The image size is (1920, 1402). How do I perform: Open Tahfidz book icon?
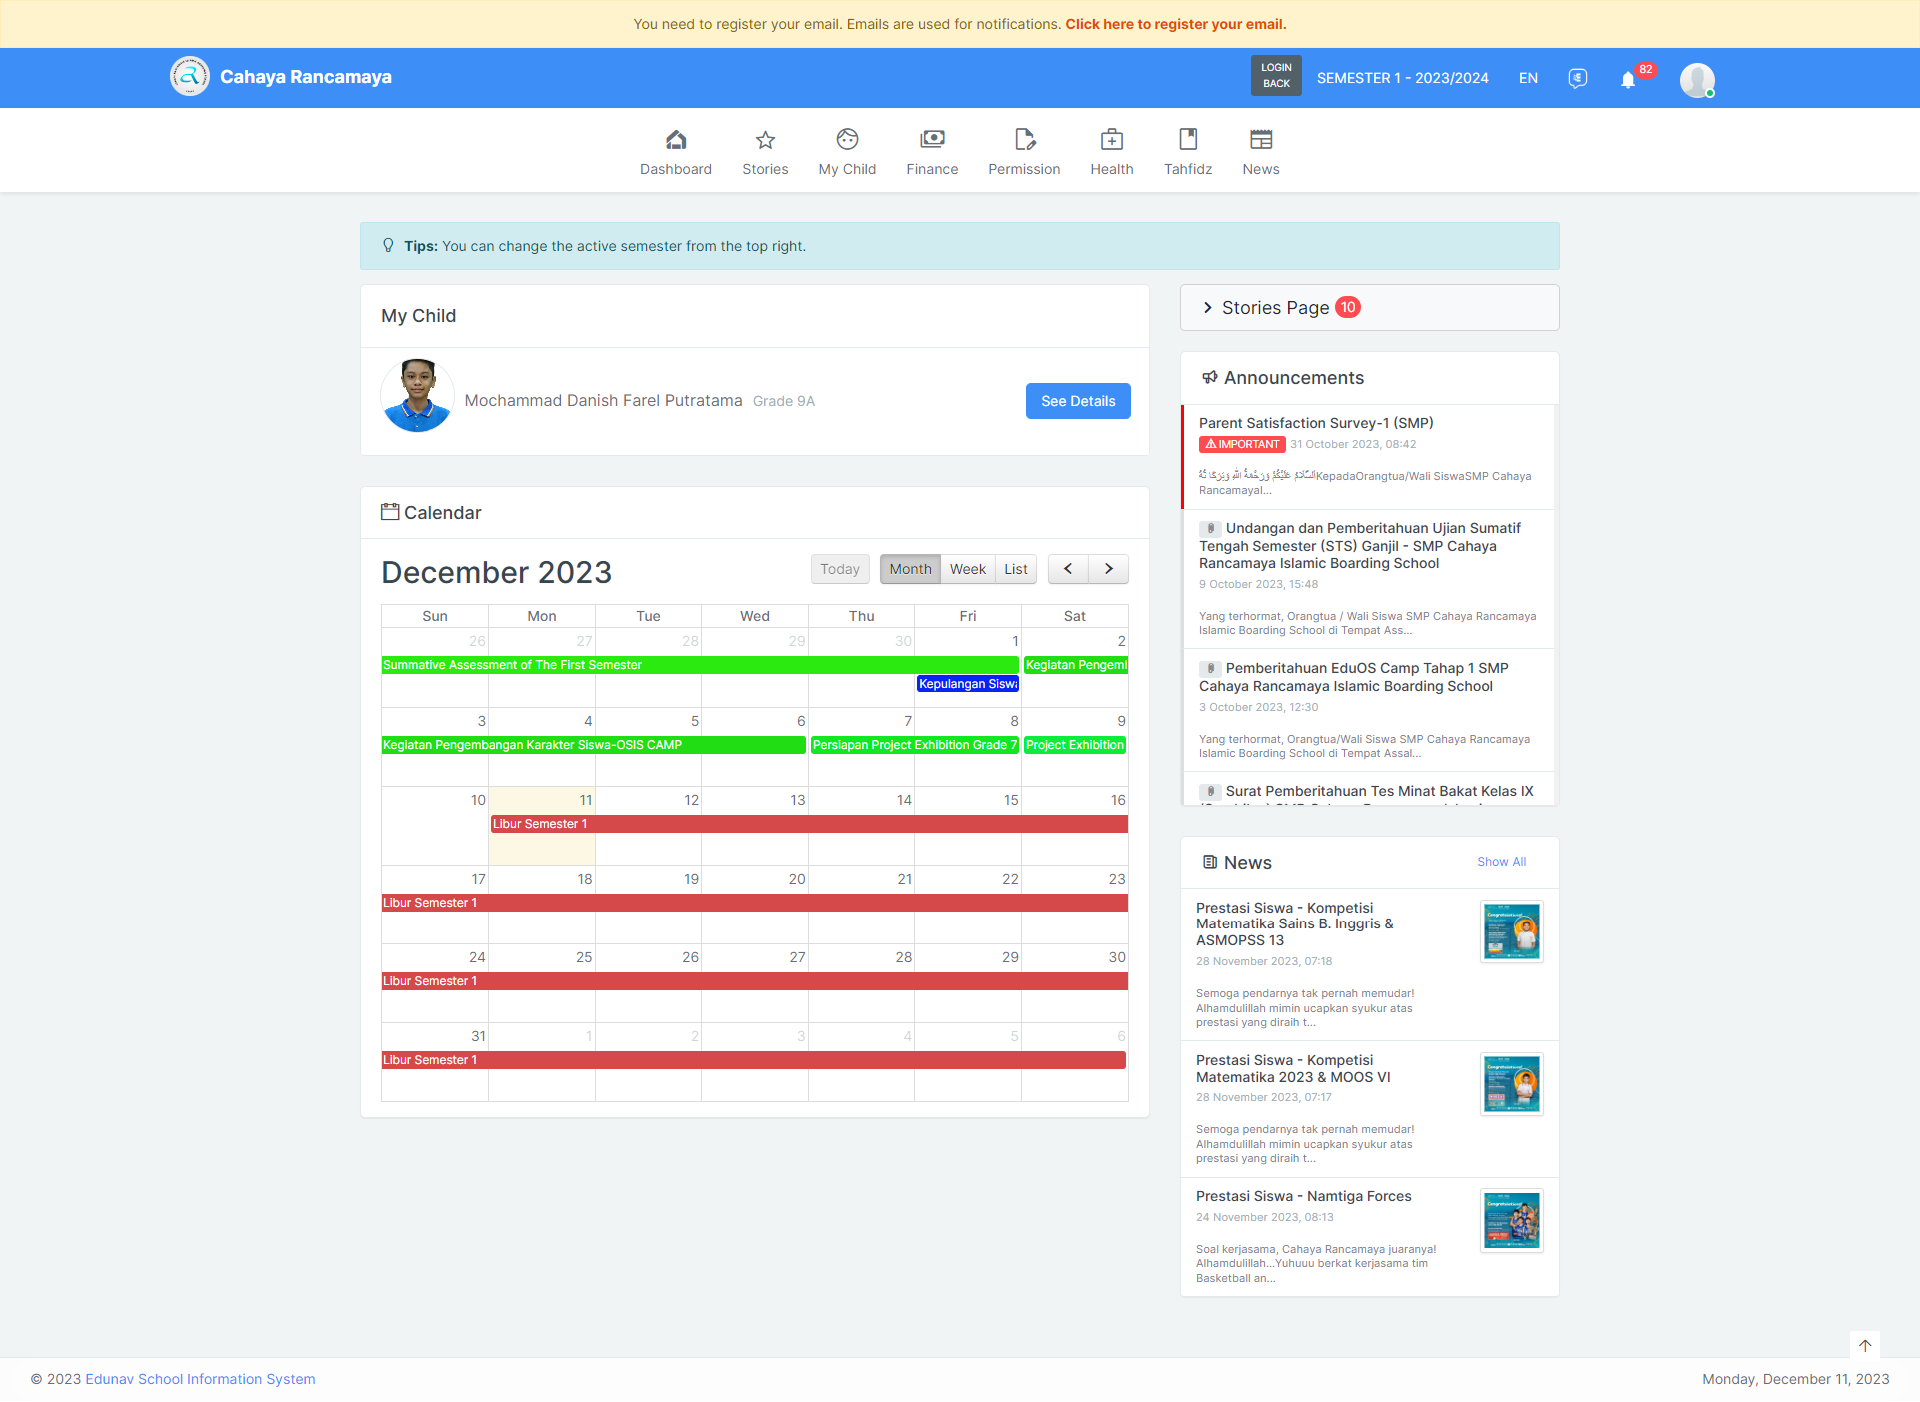(x=1187, y=140)
